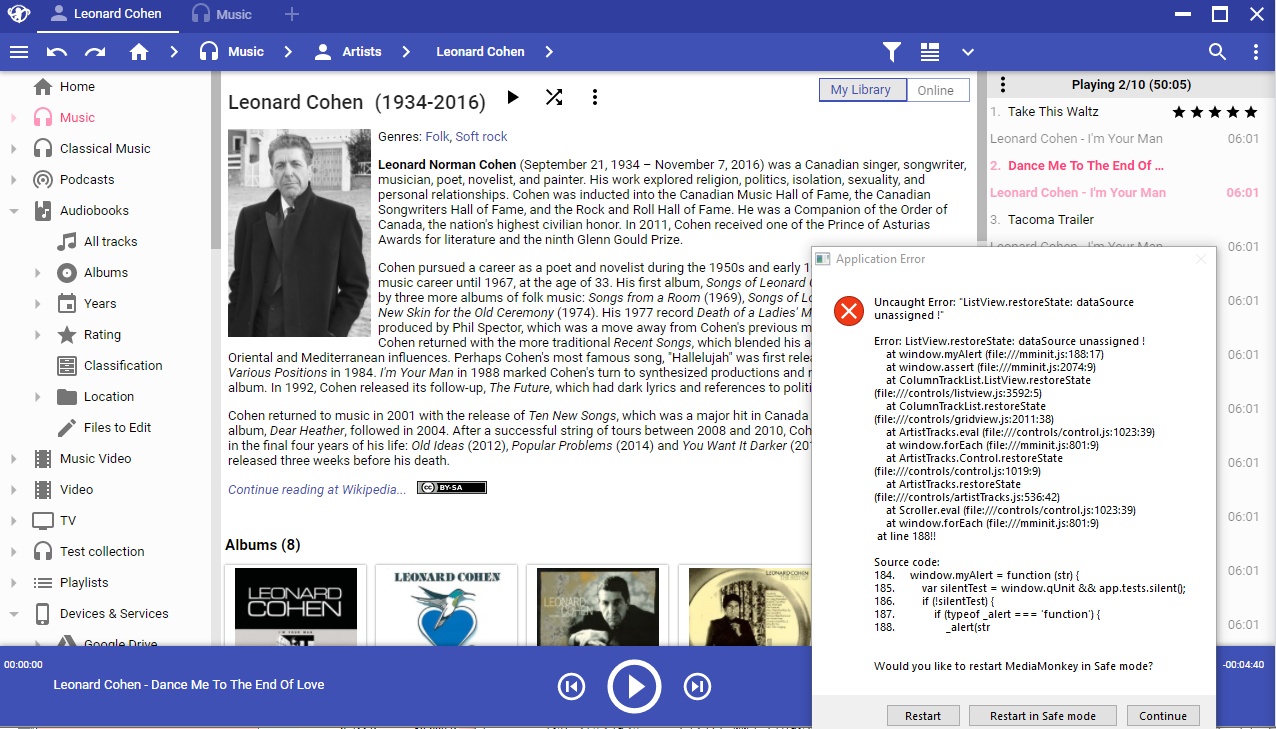Switch to My Library view
This screenshot has width=1276, height=729.
861,90
